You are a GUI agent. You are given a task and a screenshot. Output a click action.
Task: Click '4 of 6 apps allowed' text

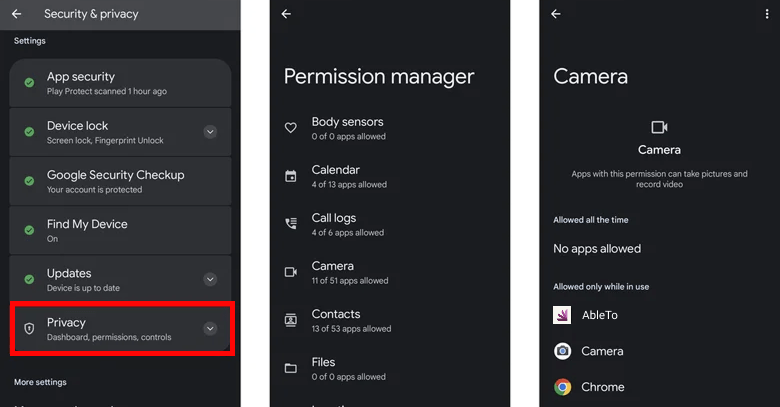tap(348, 232)
